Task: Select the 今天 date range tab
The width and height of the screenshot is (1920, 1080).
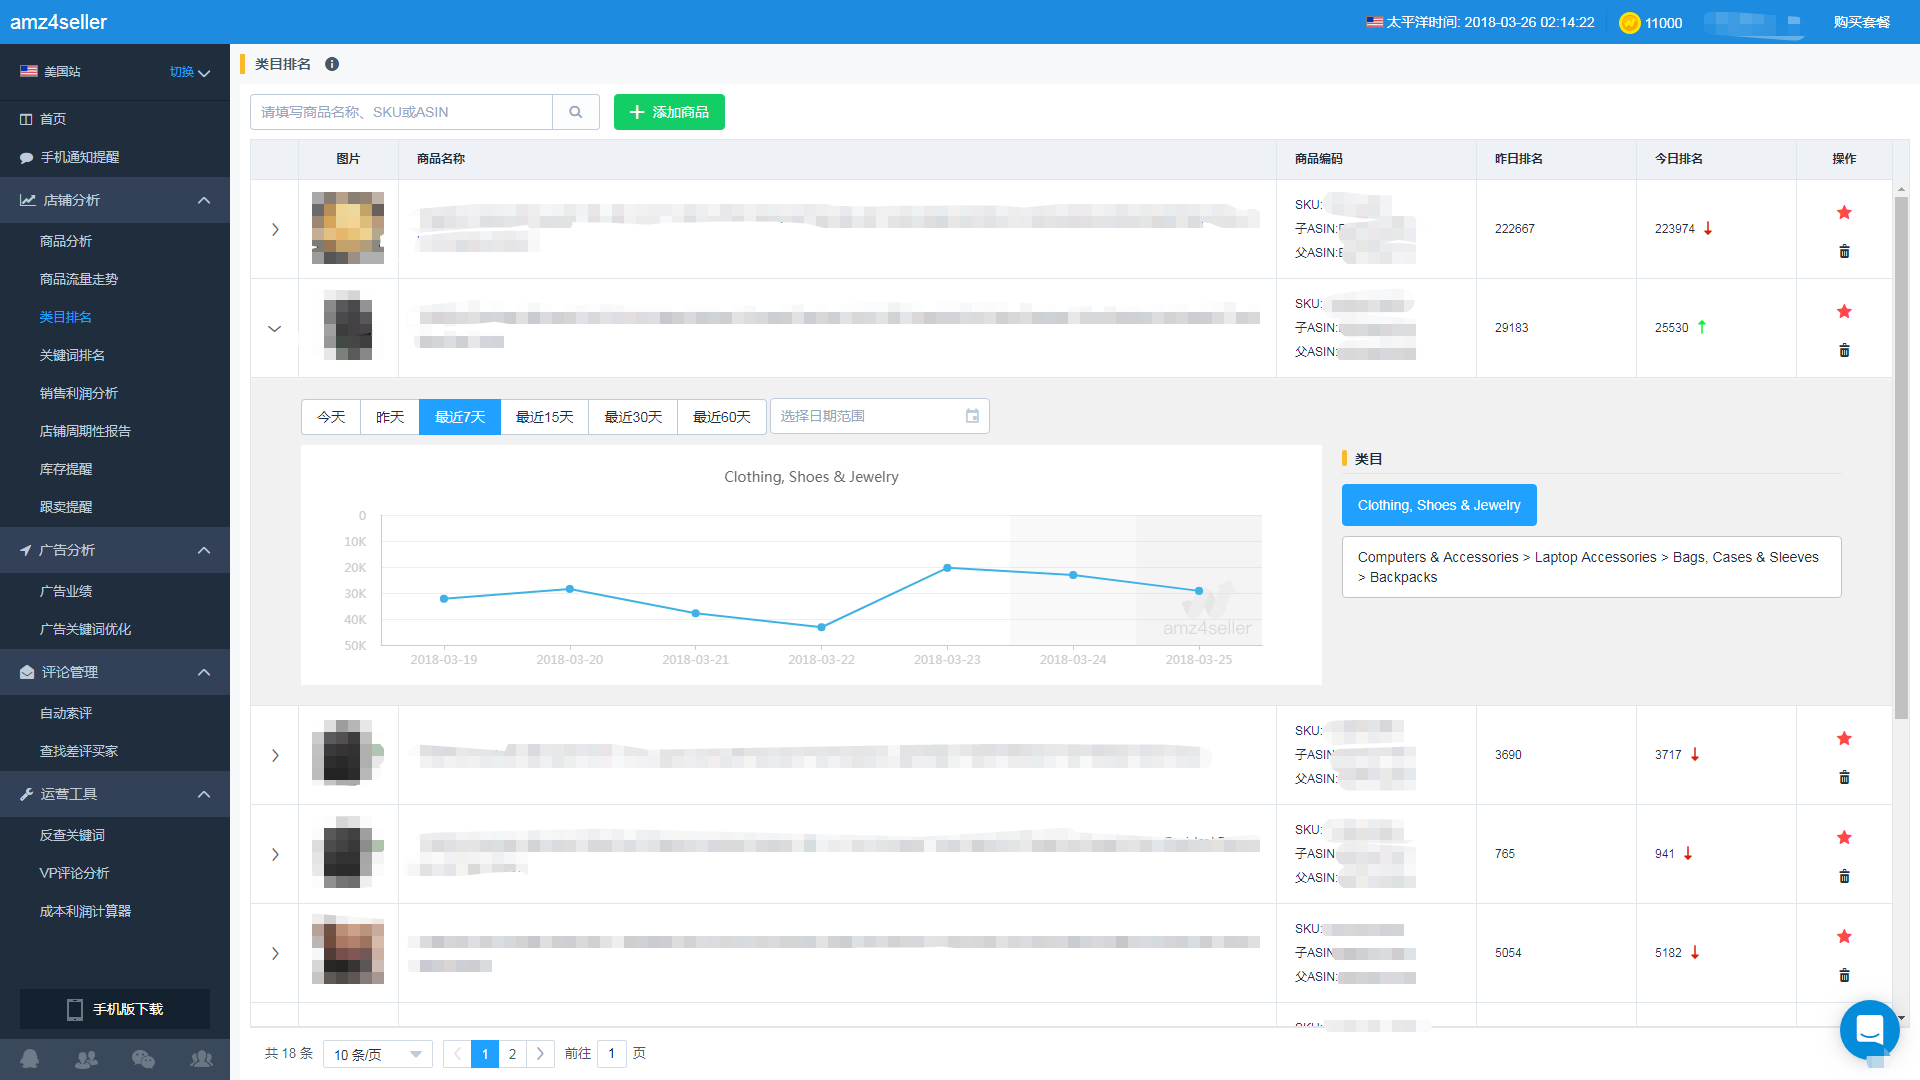Action: [x=331, y=416]
